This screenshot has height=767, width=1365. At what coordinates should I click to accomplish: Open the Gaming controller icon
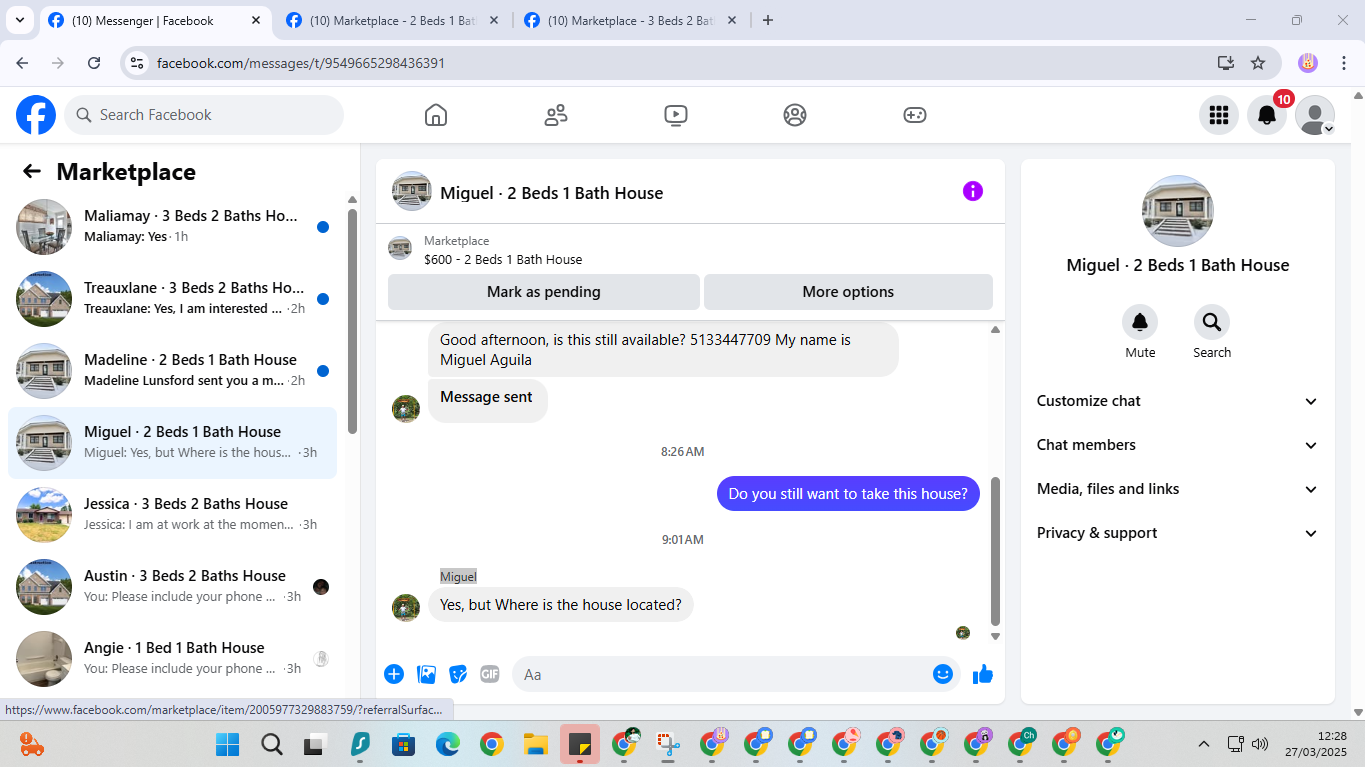(915, 115)
